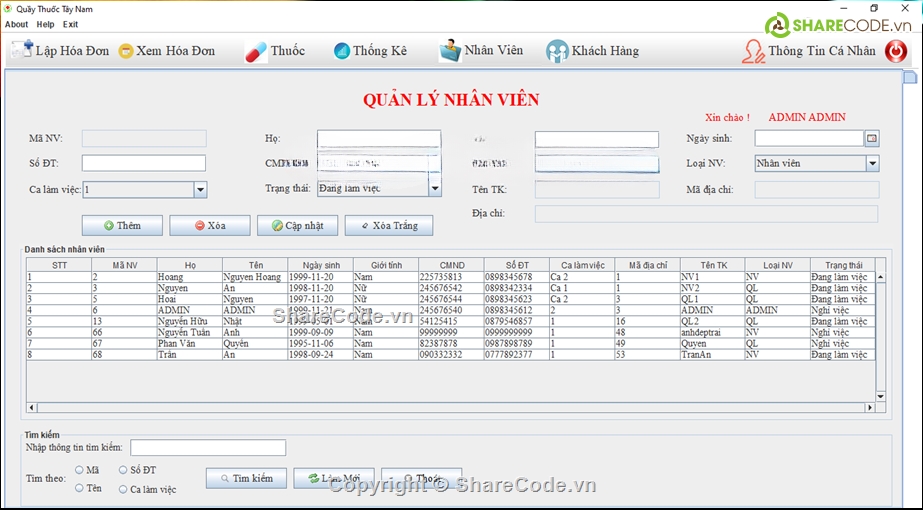Click the Ngày sinh column header
The image size is (923, 510).
pos(320,265)
